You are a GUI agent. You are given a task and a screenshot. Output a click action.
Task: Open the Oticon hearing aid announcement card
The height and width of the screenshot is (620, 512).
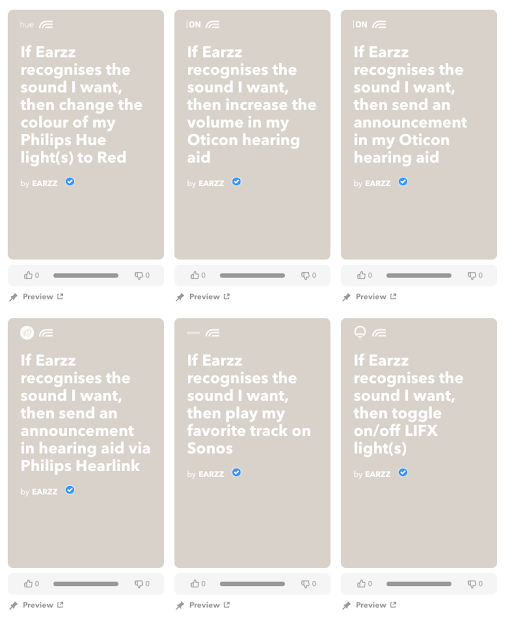tap(419, 134)
